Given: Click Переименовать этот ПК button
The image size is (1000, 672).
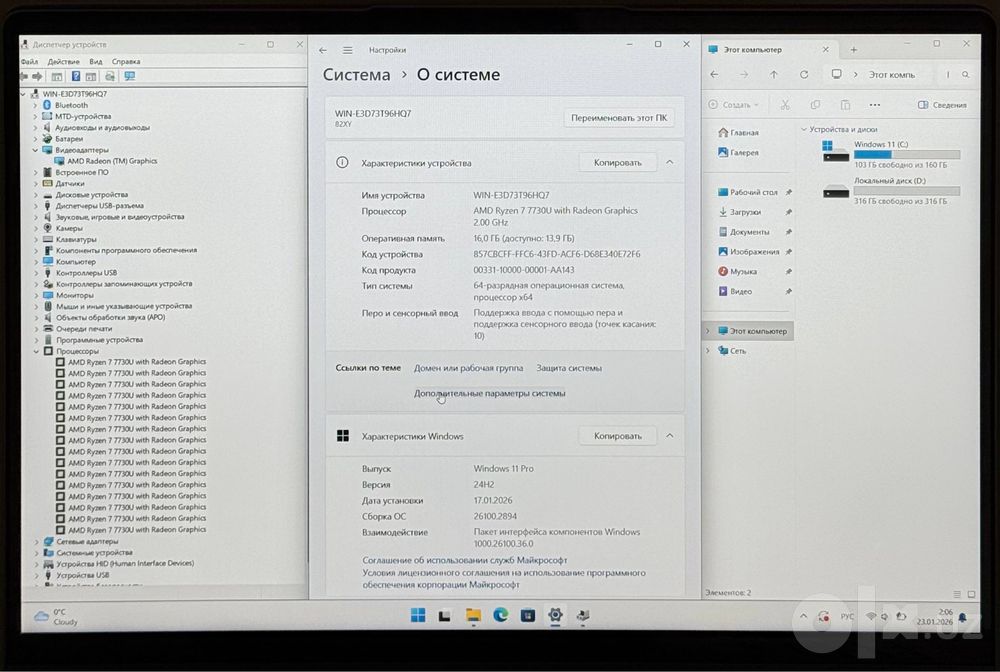Looking at the screenshot, I should pos(619,118).
